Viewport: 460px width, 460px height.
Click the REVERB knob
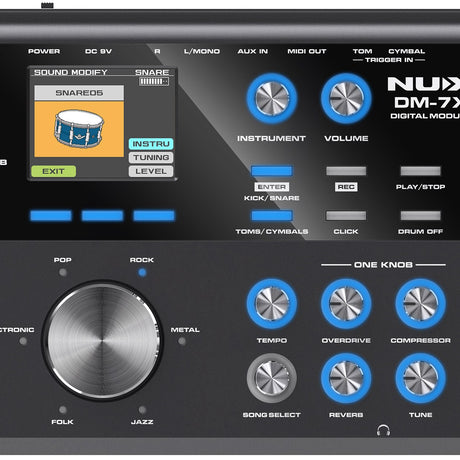346,378
